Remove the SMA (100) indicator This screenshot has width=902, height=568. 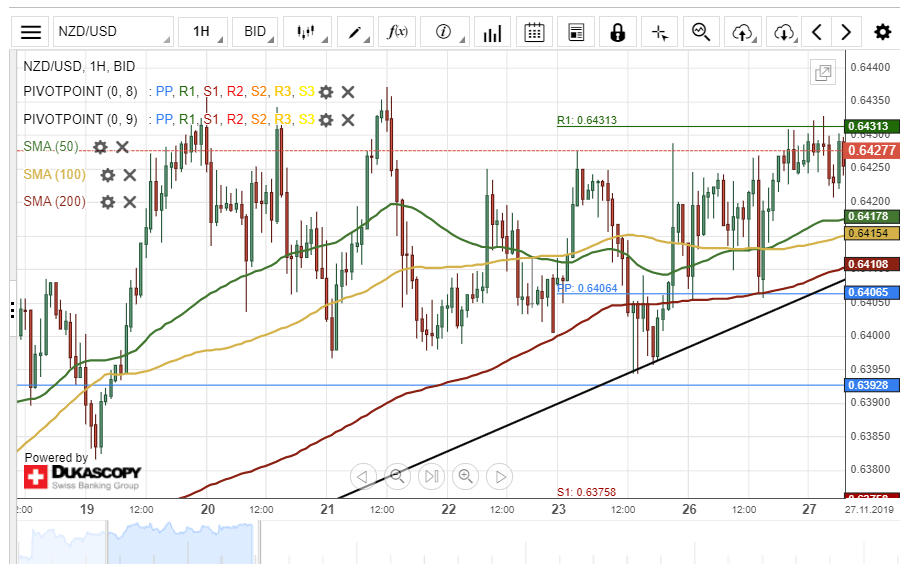[130, 175]
